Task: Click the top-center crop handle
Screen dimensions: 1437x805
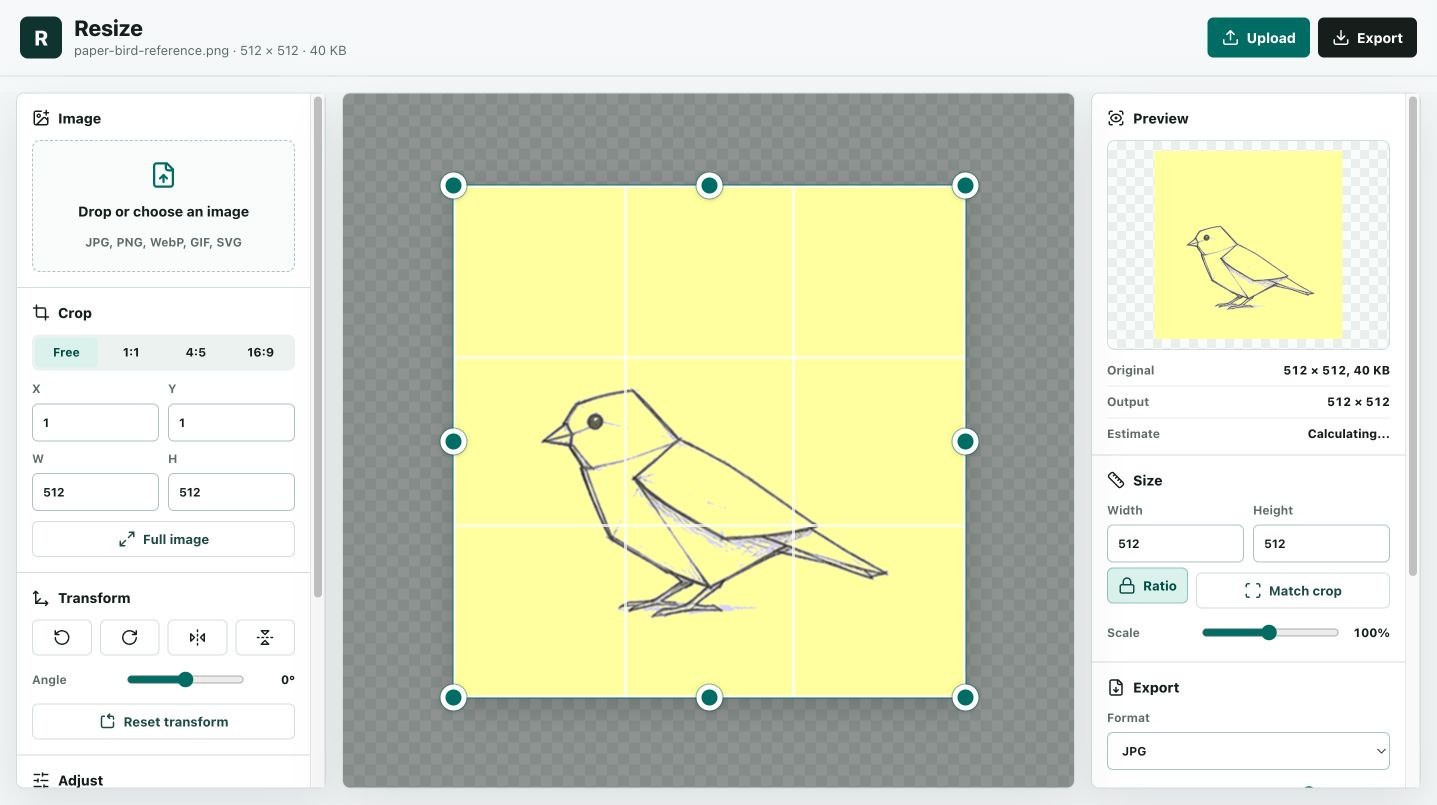Action: pyautogui.click(x=709, y=185)
